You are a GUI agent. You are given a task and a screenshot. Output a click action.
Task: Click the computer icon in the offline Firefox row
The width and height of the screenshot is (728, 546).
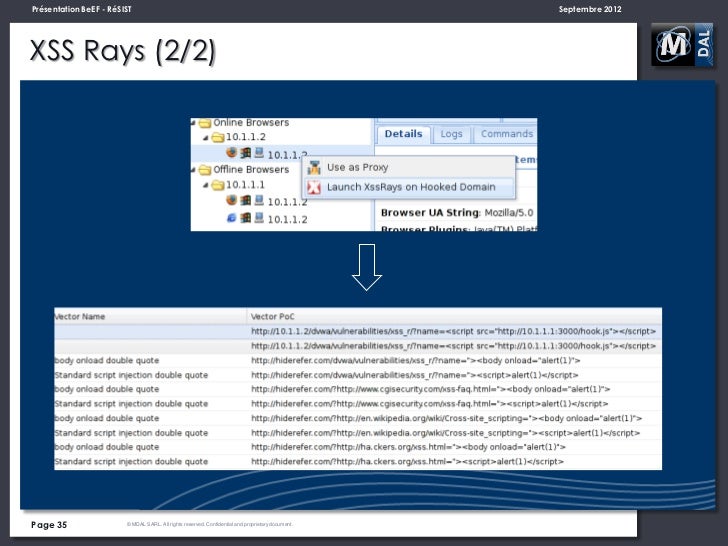[259, 200]
